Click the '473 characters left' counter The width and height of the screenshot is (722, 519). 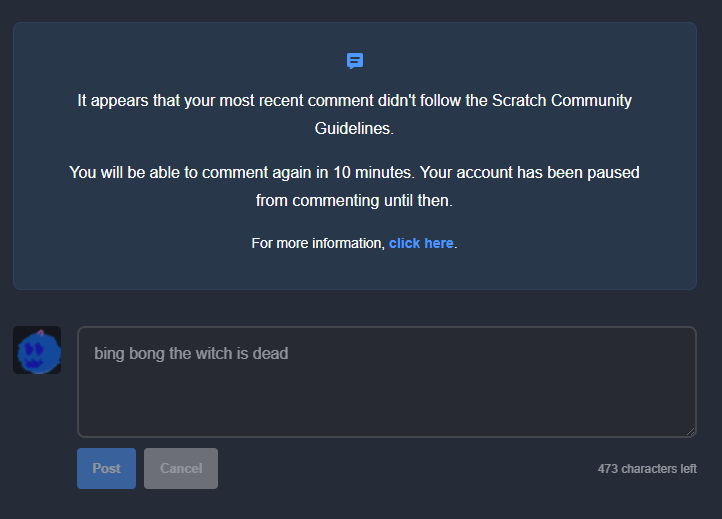click(x=647, y=468)
